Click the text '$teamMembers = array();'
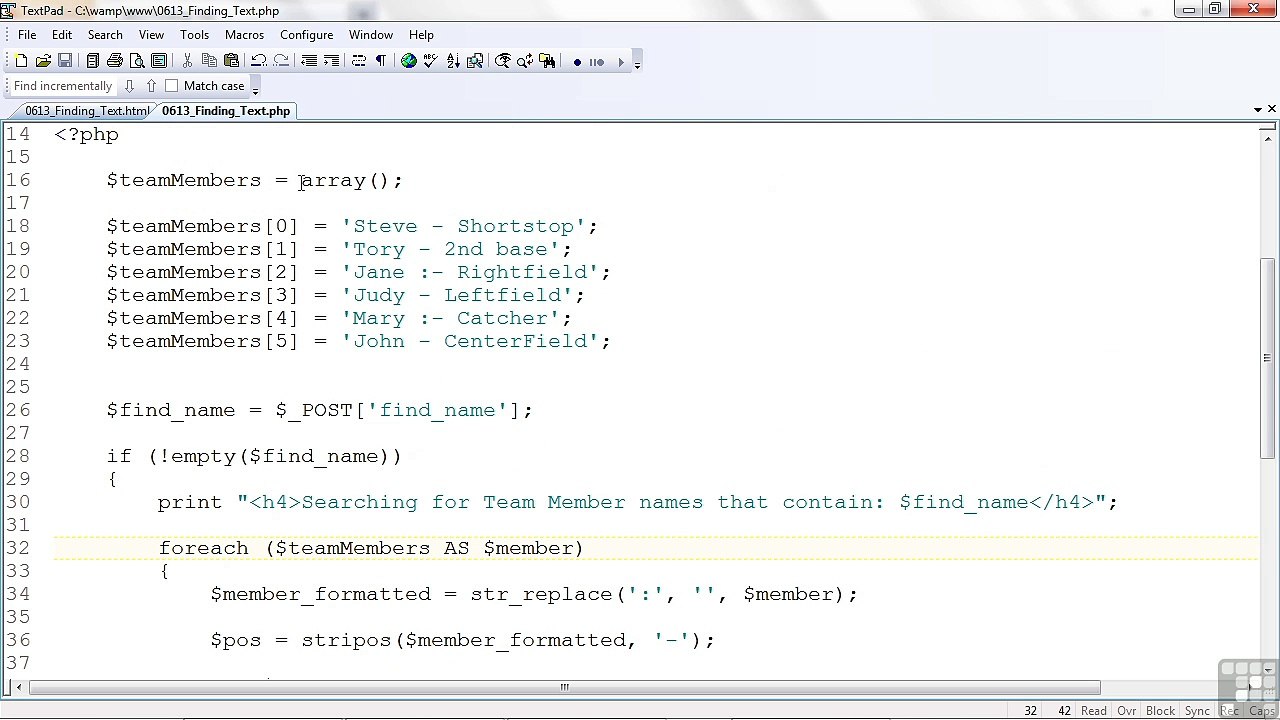 click(255, 180)
